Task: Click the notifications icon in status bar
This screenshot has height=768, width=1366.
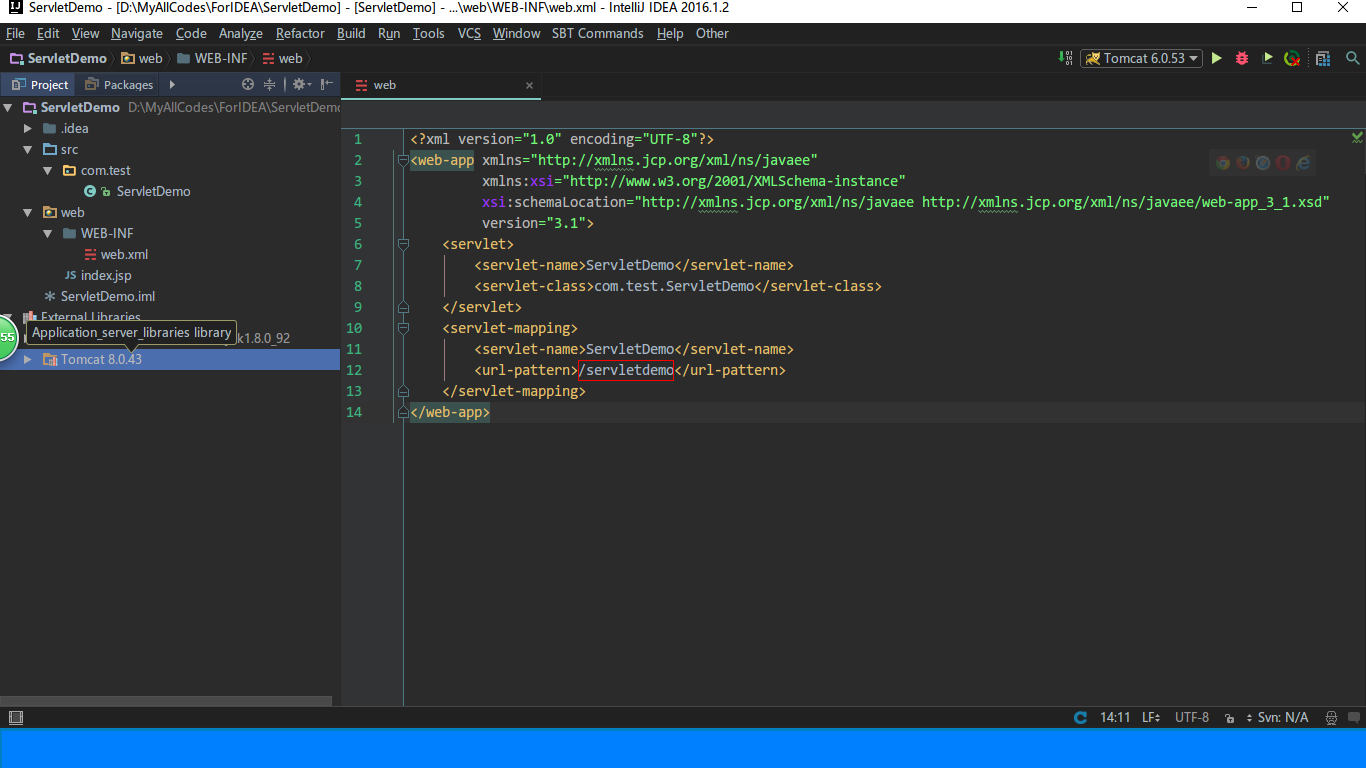Action: 1353,717
